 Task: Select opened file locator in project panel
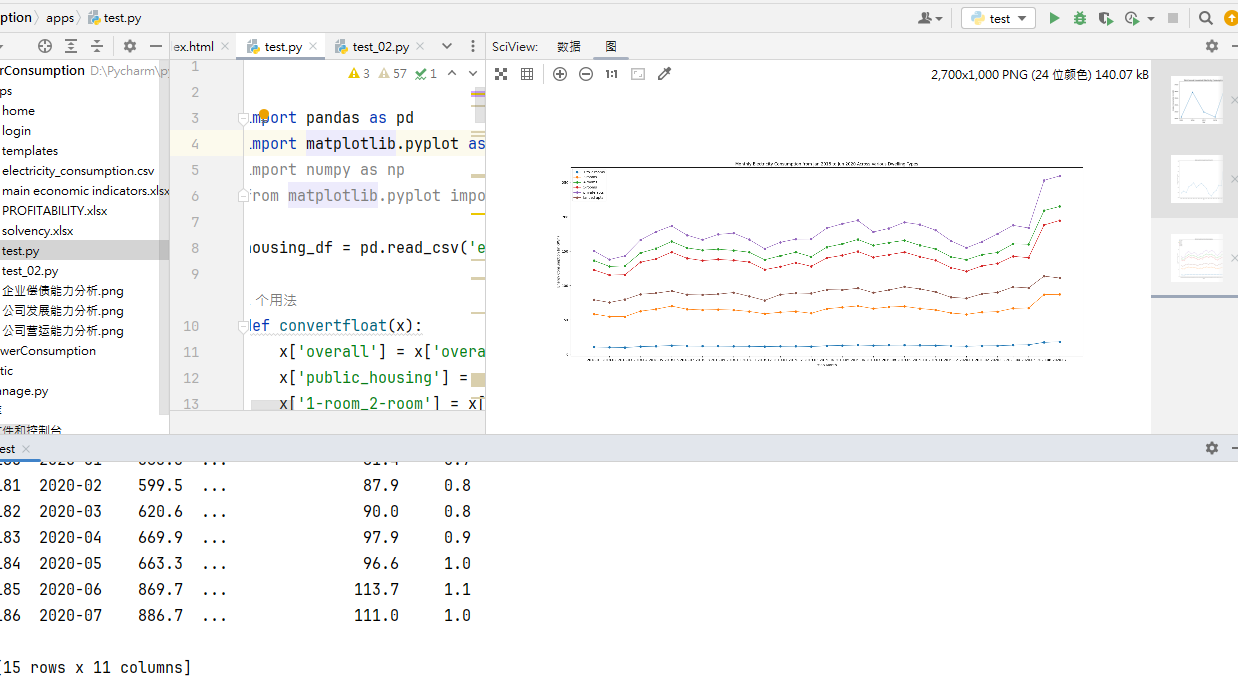pyautogui.click(x=45, y=46)
